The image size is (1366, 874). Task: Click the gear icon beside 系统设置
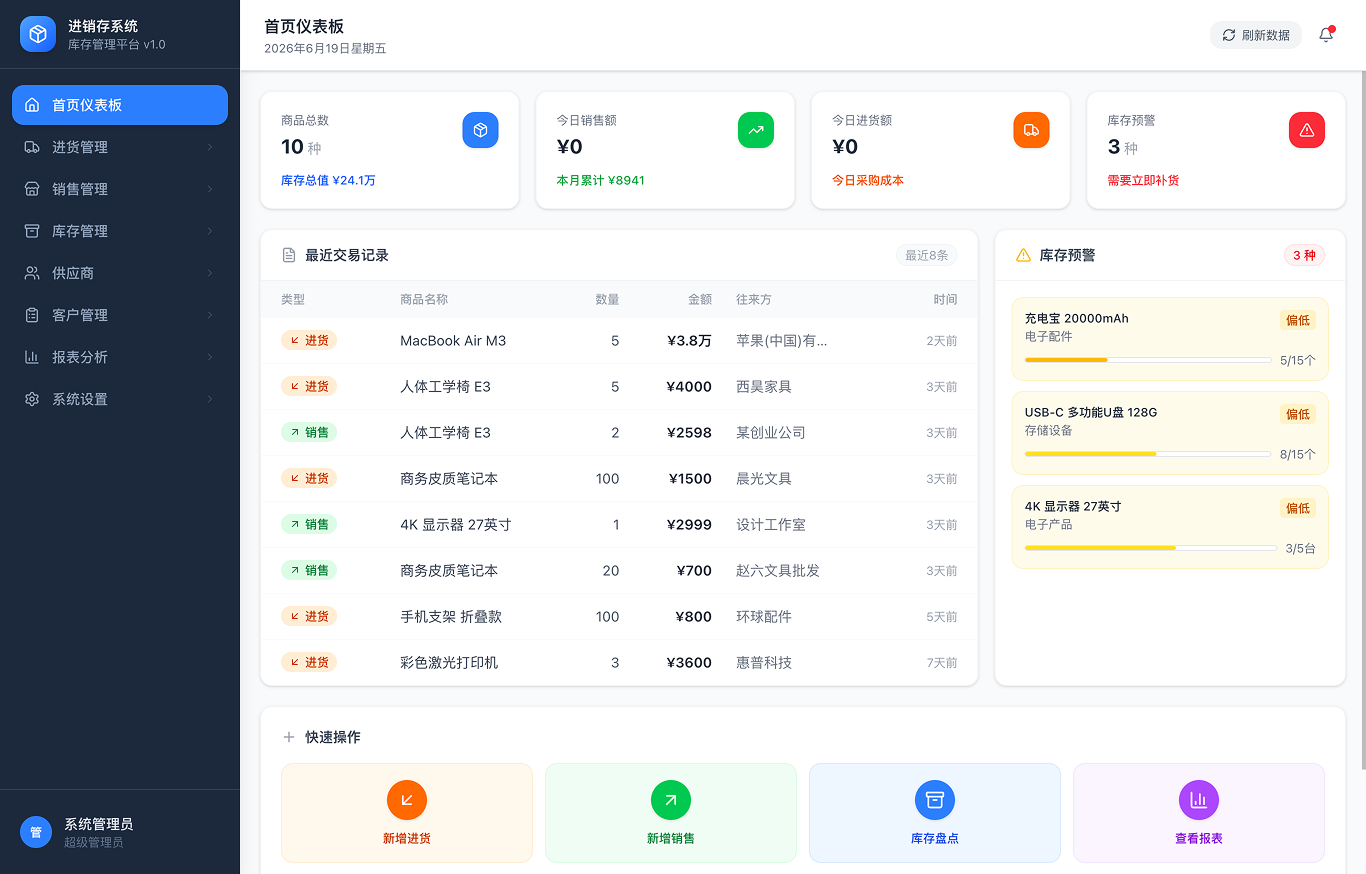coord(32,399)
